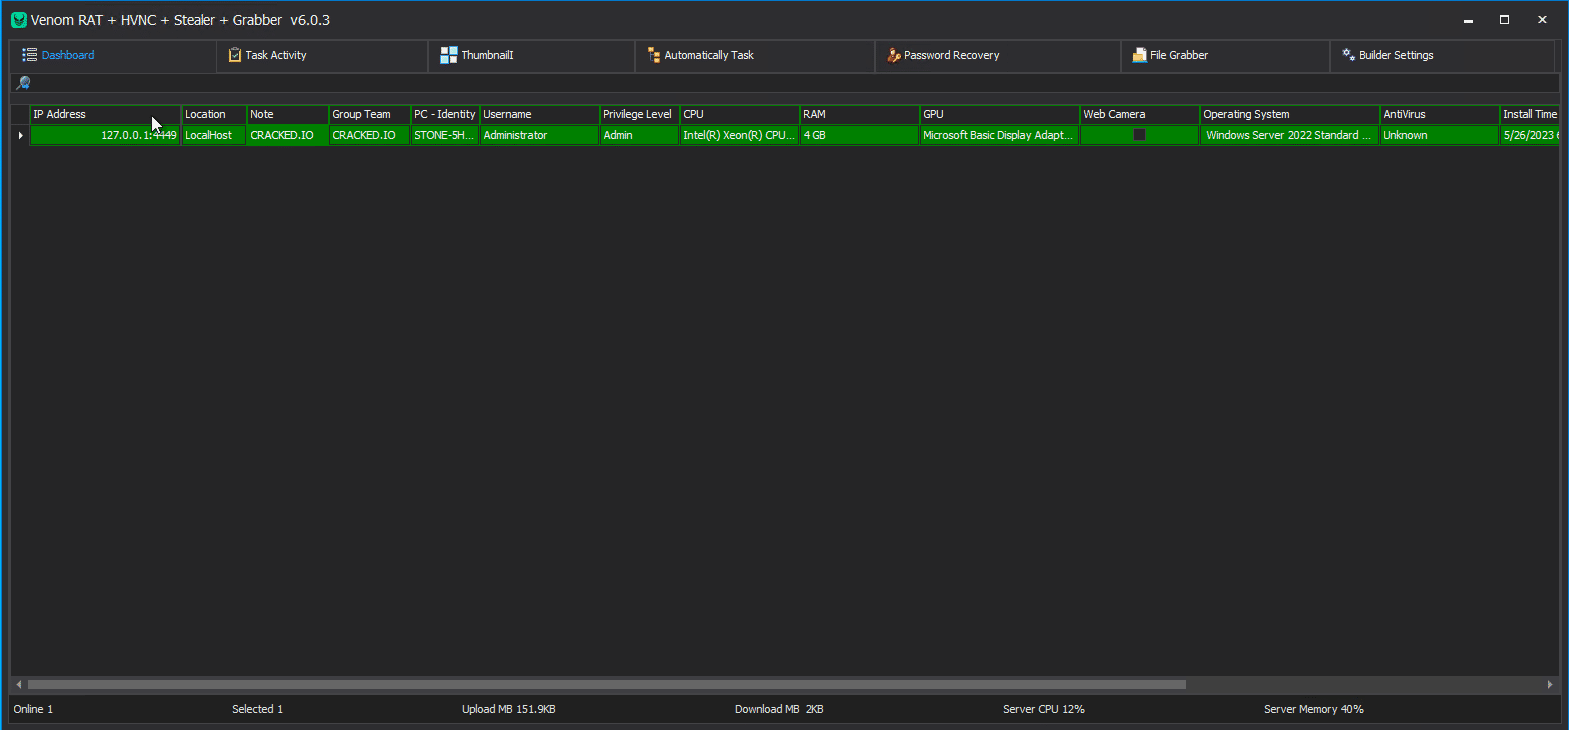Click the Microsoft Basic Display Adapt... cell

(x=999, y=135)
